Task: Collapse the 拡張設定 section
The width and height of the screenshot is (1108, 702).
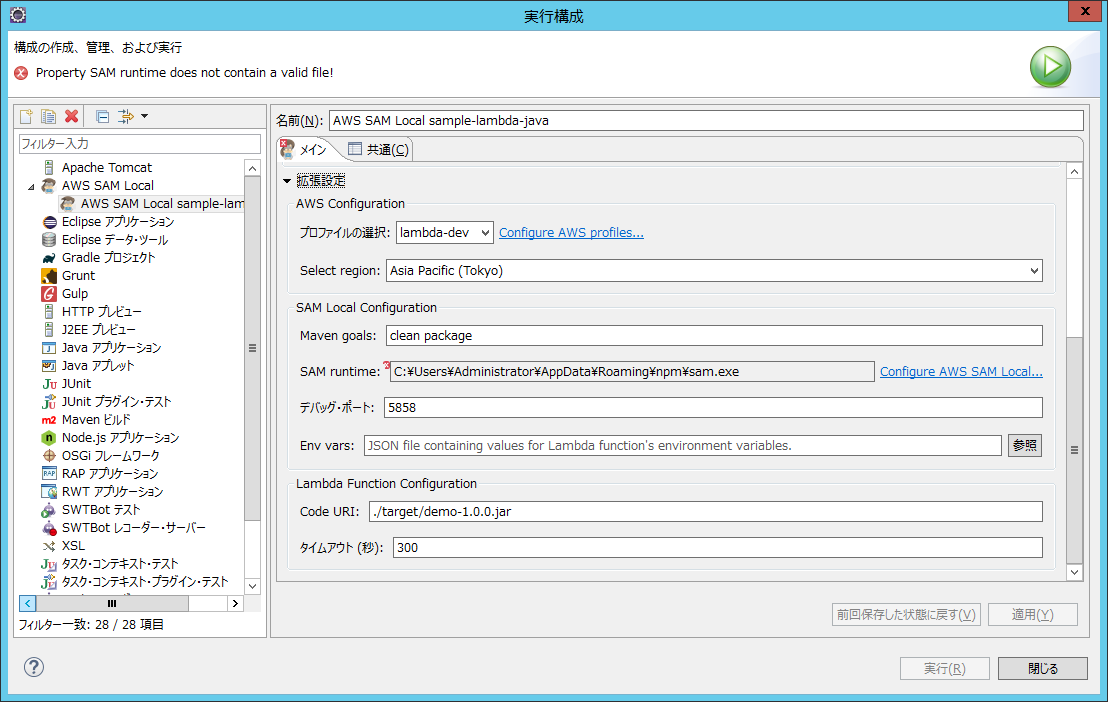Action: click(x=287, y=181)
